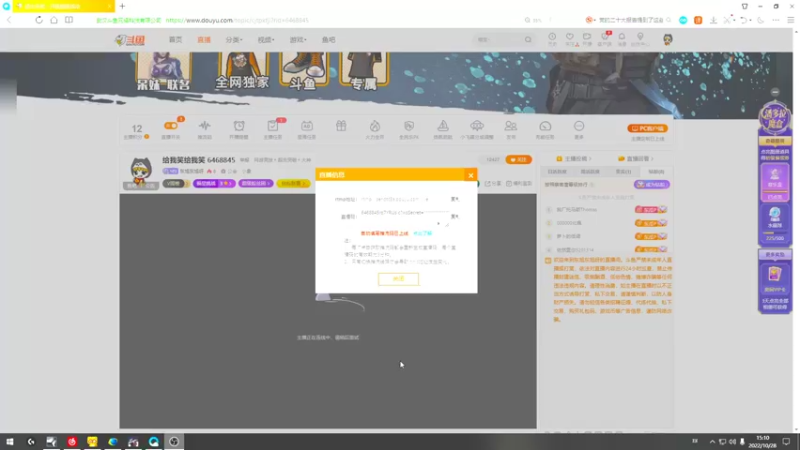Click the blue link after the red warning
This screenshot has width=800, height=450.
click(422, 233)
